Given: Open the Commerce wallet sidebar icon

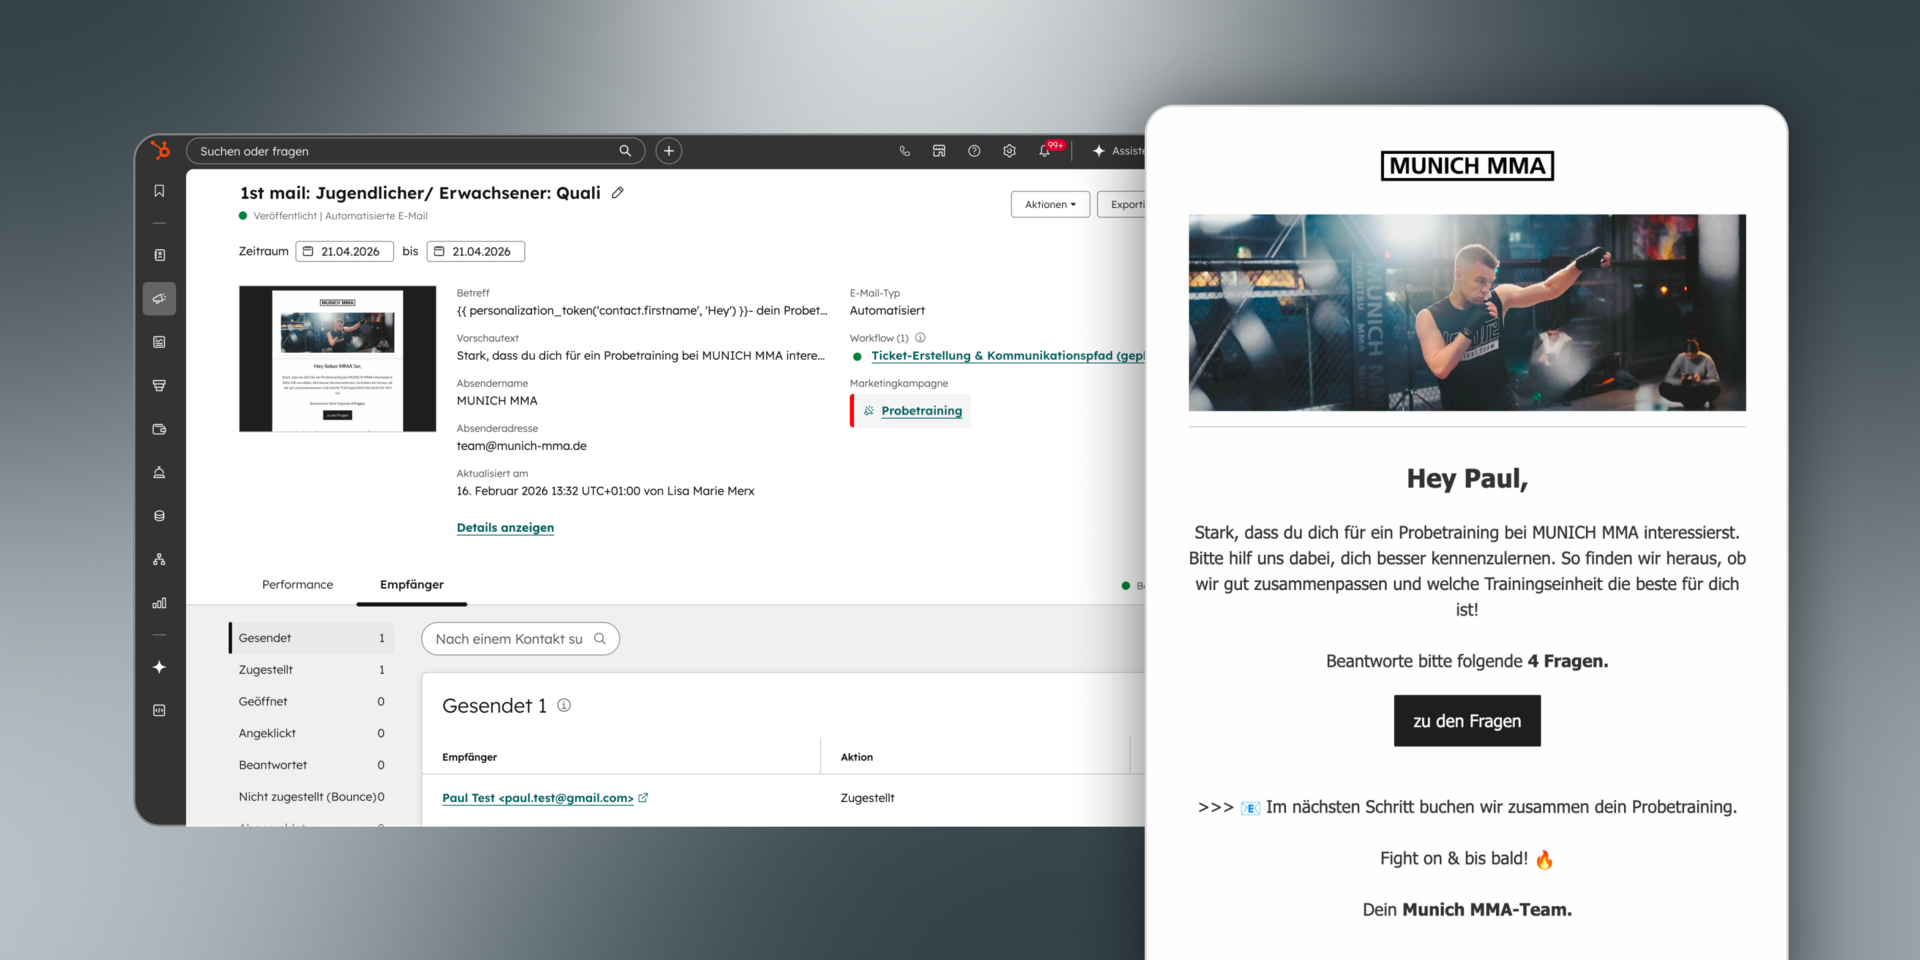Looking at the screenshot, I should (159, 429).
